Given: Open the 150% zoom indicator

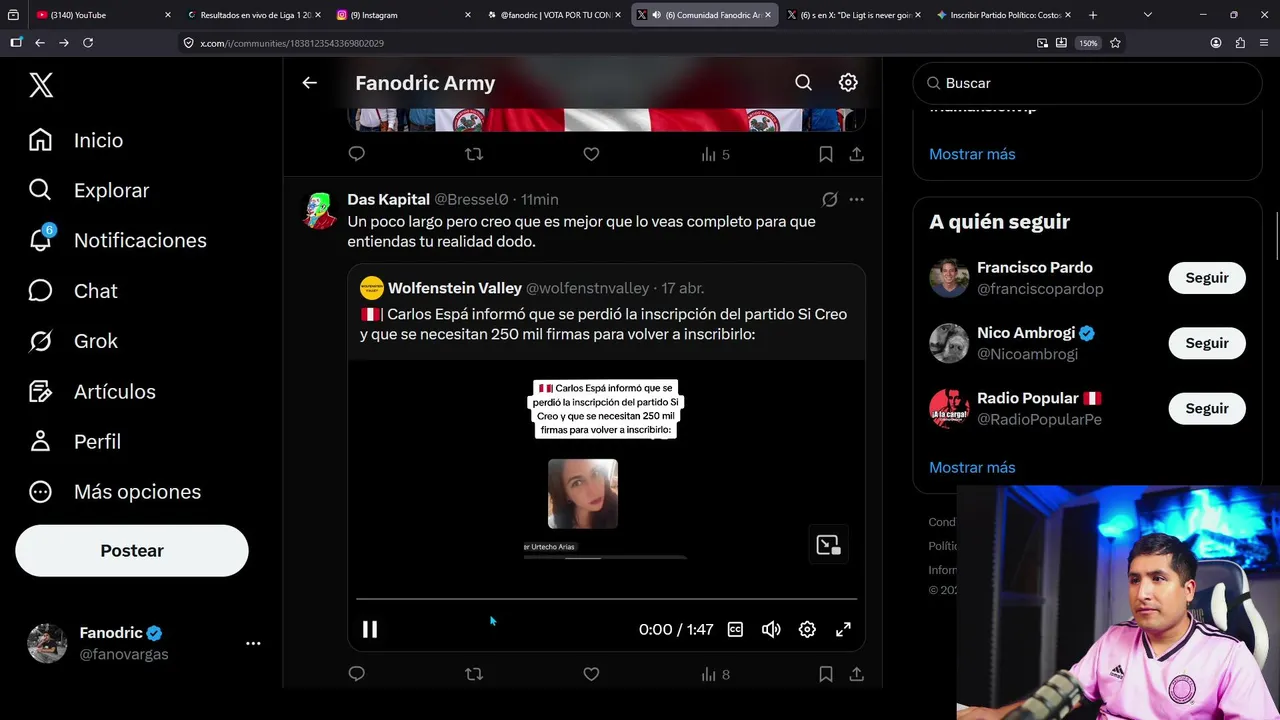Looking at the screenshot, I should coord(1088,43).
